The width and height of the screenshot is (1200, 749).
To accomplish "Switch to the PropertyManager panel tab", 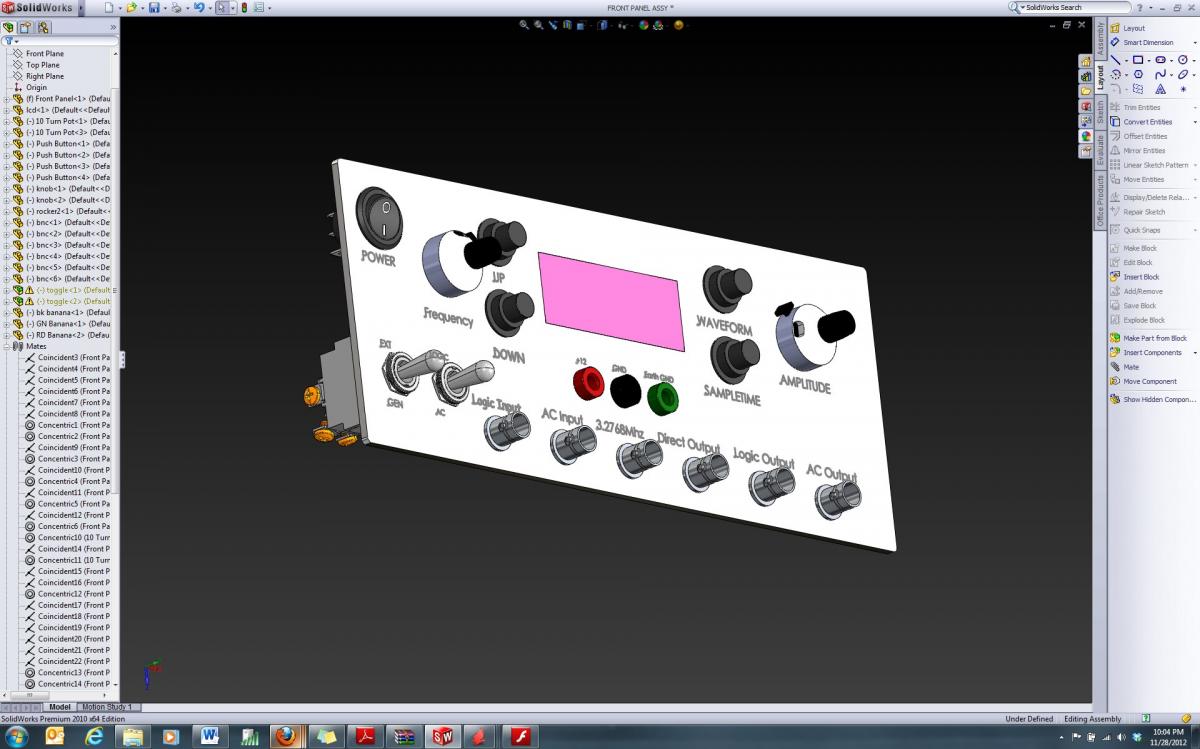I will click(26, 27).
